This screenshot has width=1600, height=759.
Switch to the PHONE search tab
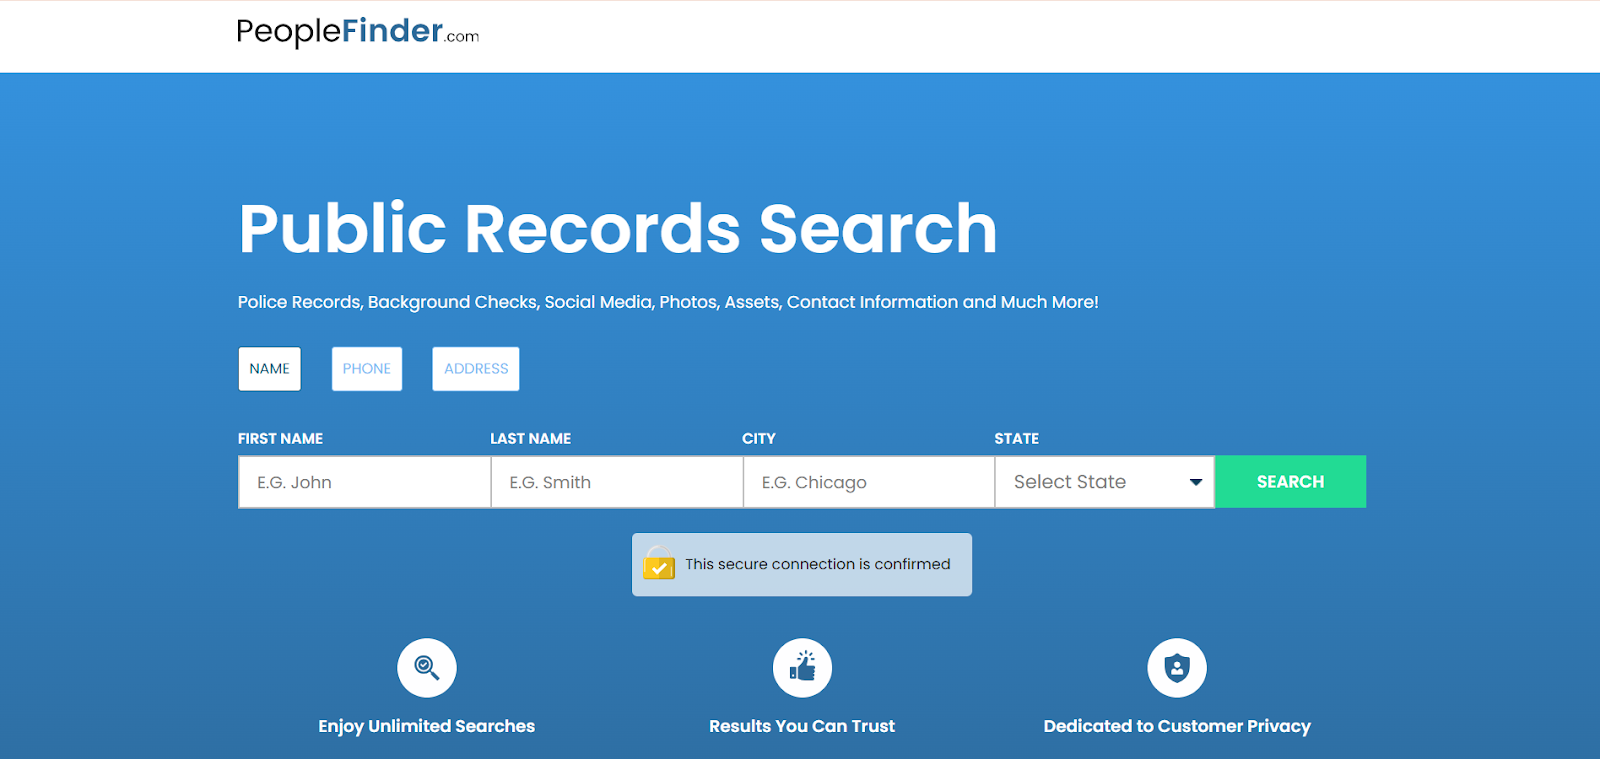(x=367, y=369)
